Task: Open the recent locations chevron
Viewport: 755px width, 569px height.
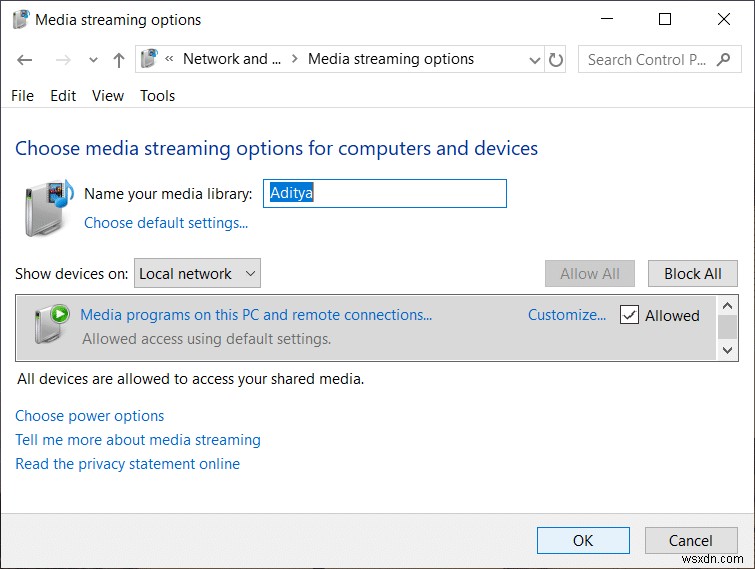Action: click(x=93, y=60)
